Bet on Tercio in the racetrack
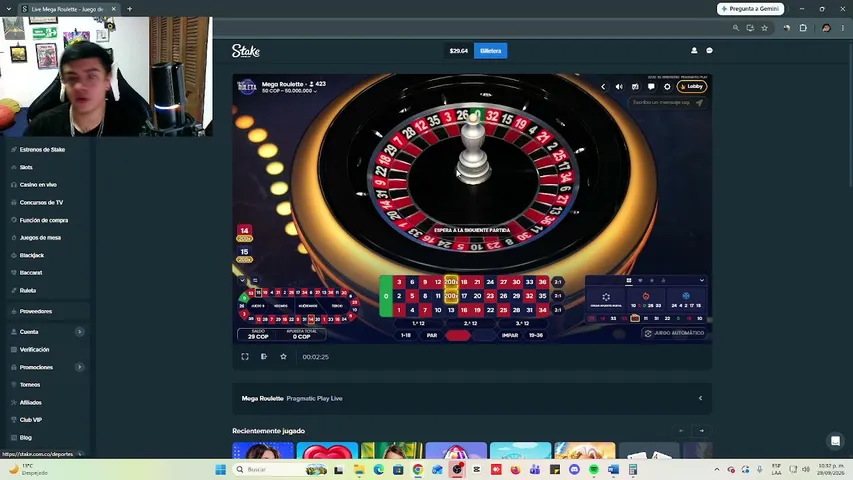Image resolution: width=853 pixels, height=480 pixels. click(337, 306)
